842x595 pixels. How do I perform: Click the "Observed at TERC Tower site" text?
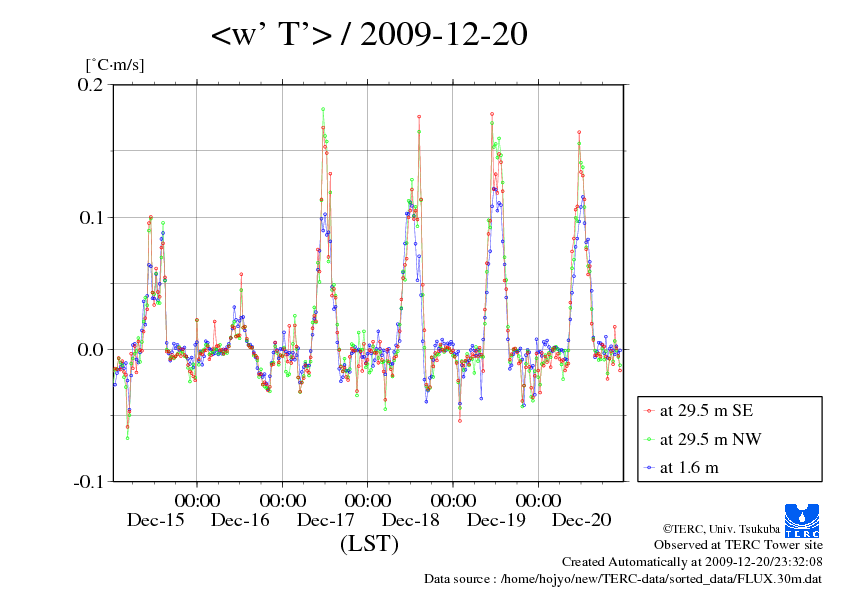point(738,545)
